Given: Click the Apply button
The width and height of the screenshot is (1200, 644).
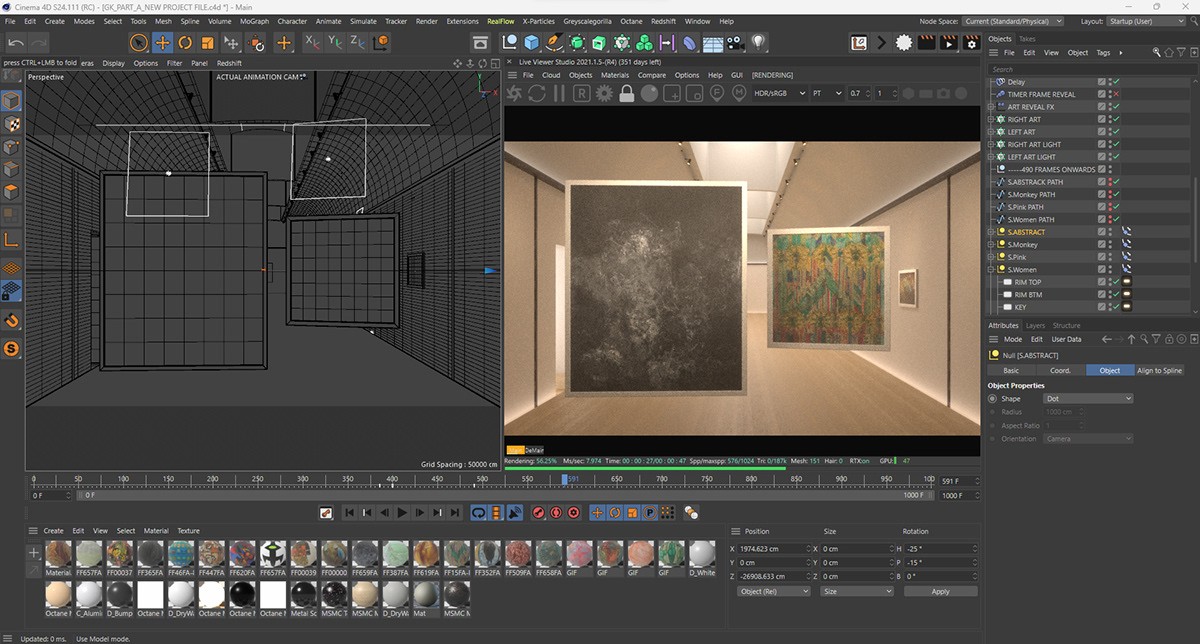Looking at the screenshot, I should (940, 591).
